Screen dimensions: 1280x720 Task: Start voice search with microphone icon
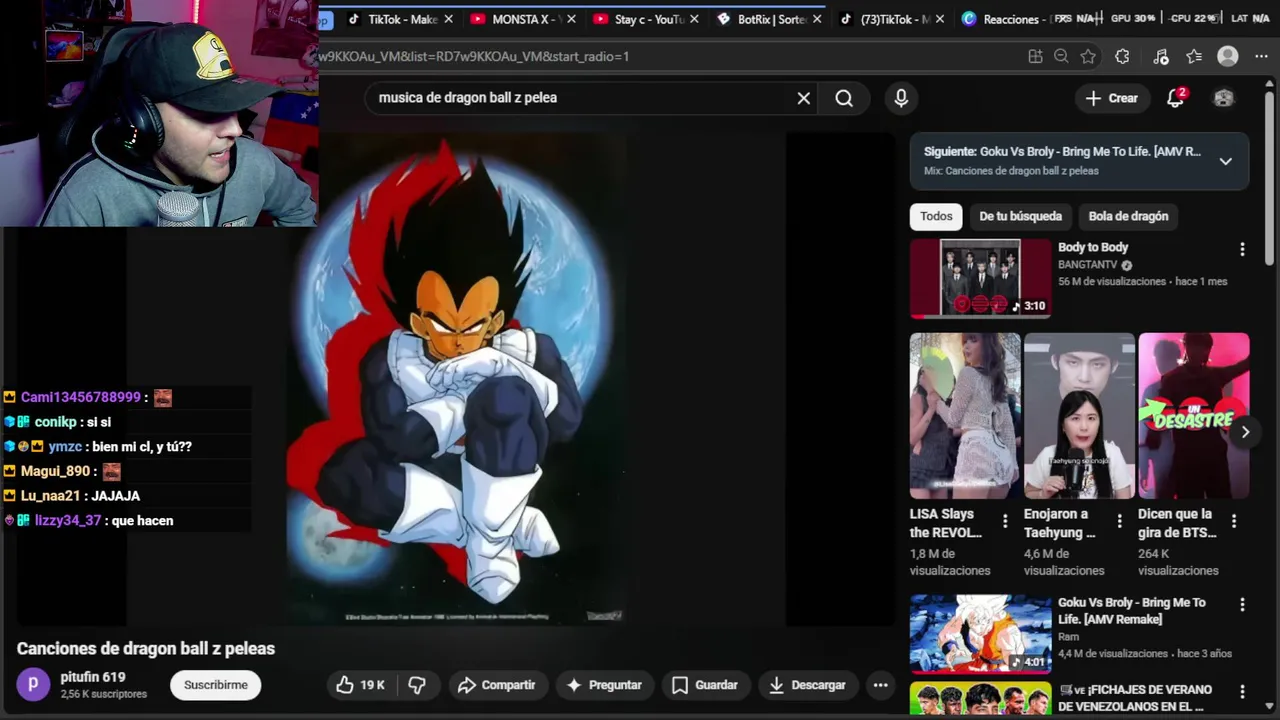(x=901, y=98)
